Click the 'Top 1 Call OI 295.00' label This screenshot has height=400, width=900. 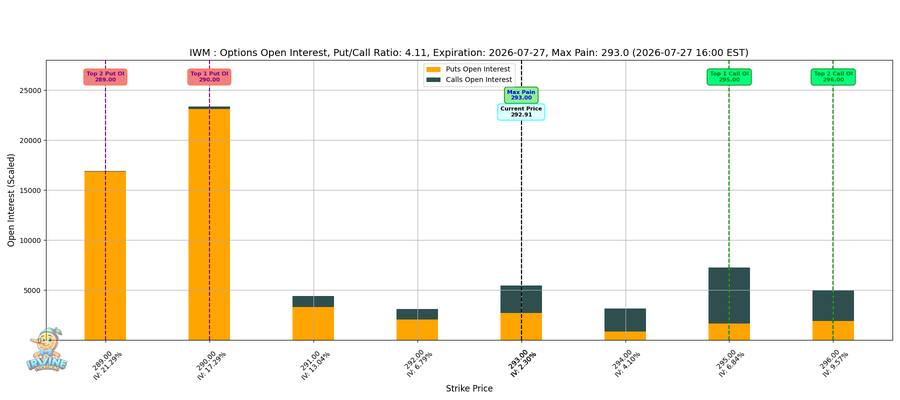pos(729,76)
